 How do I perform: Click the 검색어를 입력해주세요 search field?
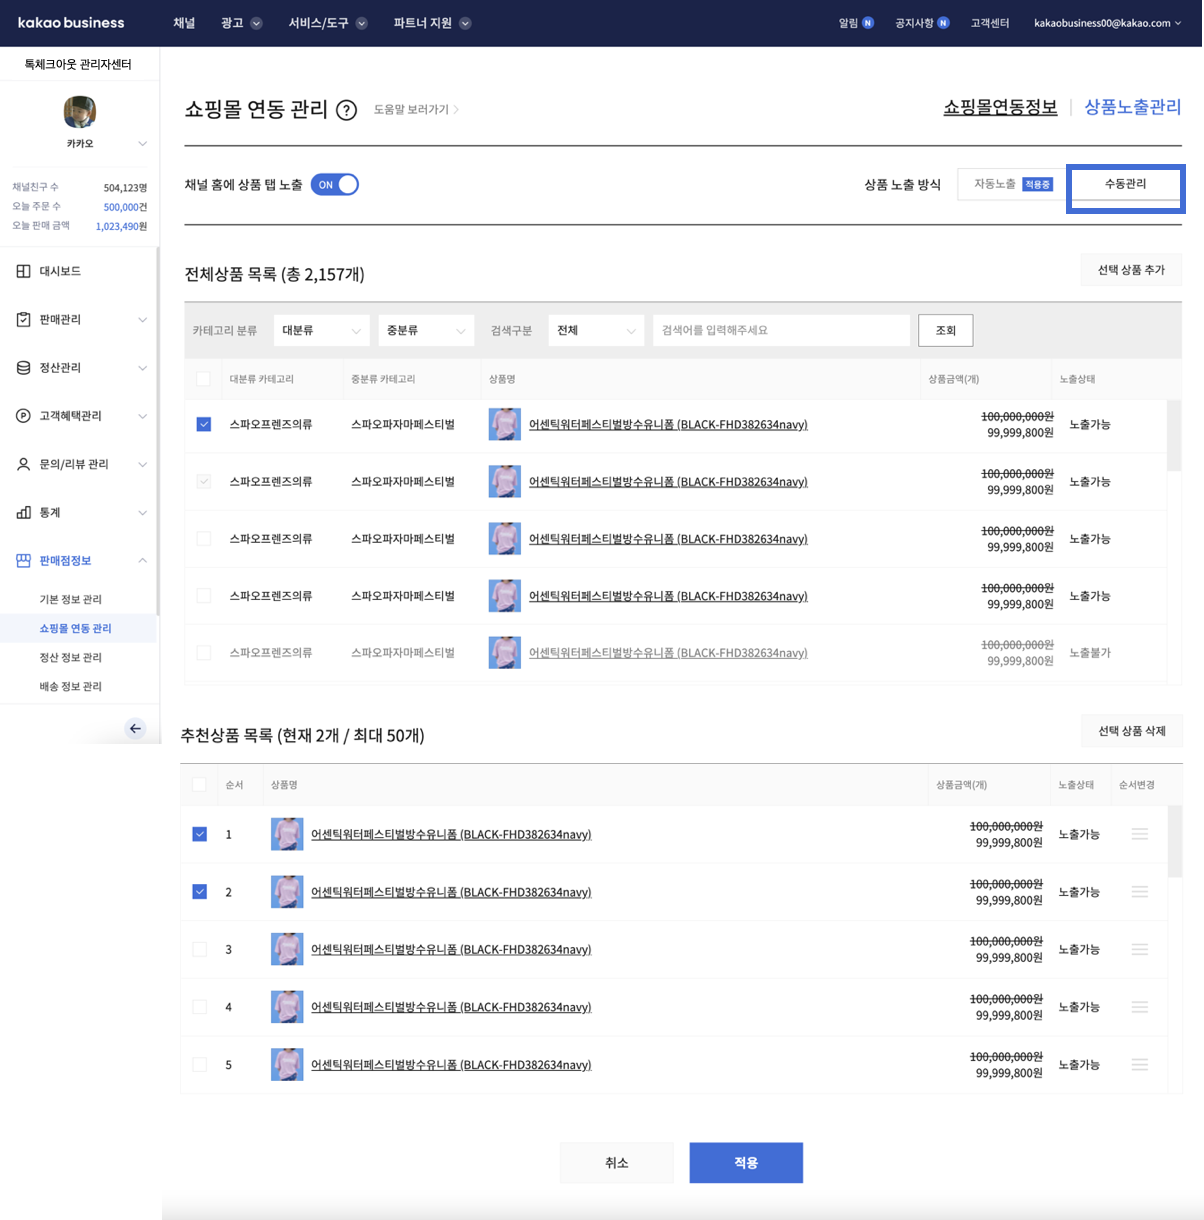click(x=781, y=330)
